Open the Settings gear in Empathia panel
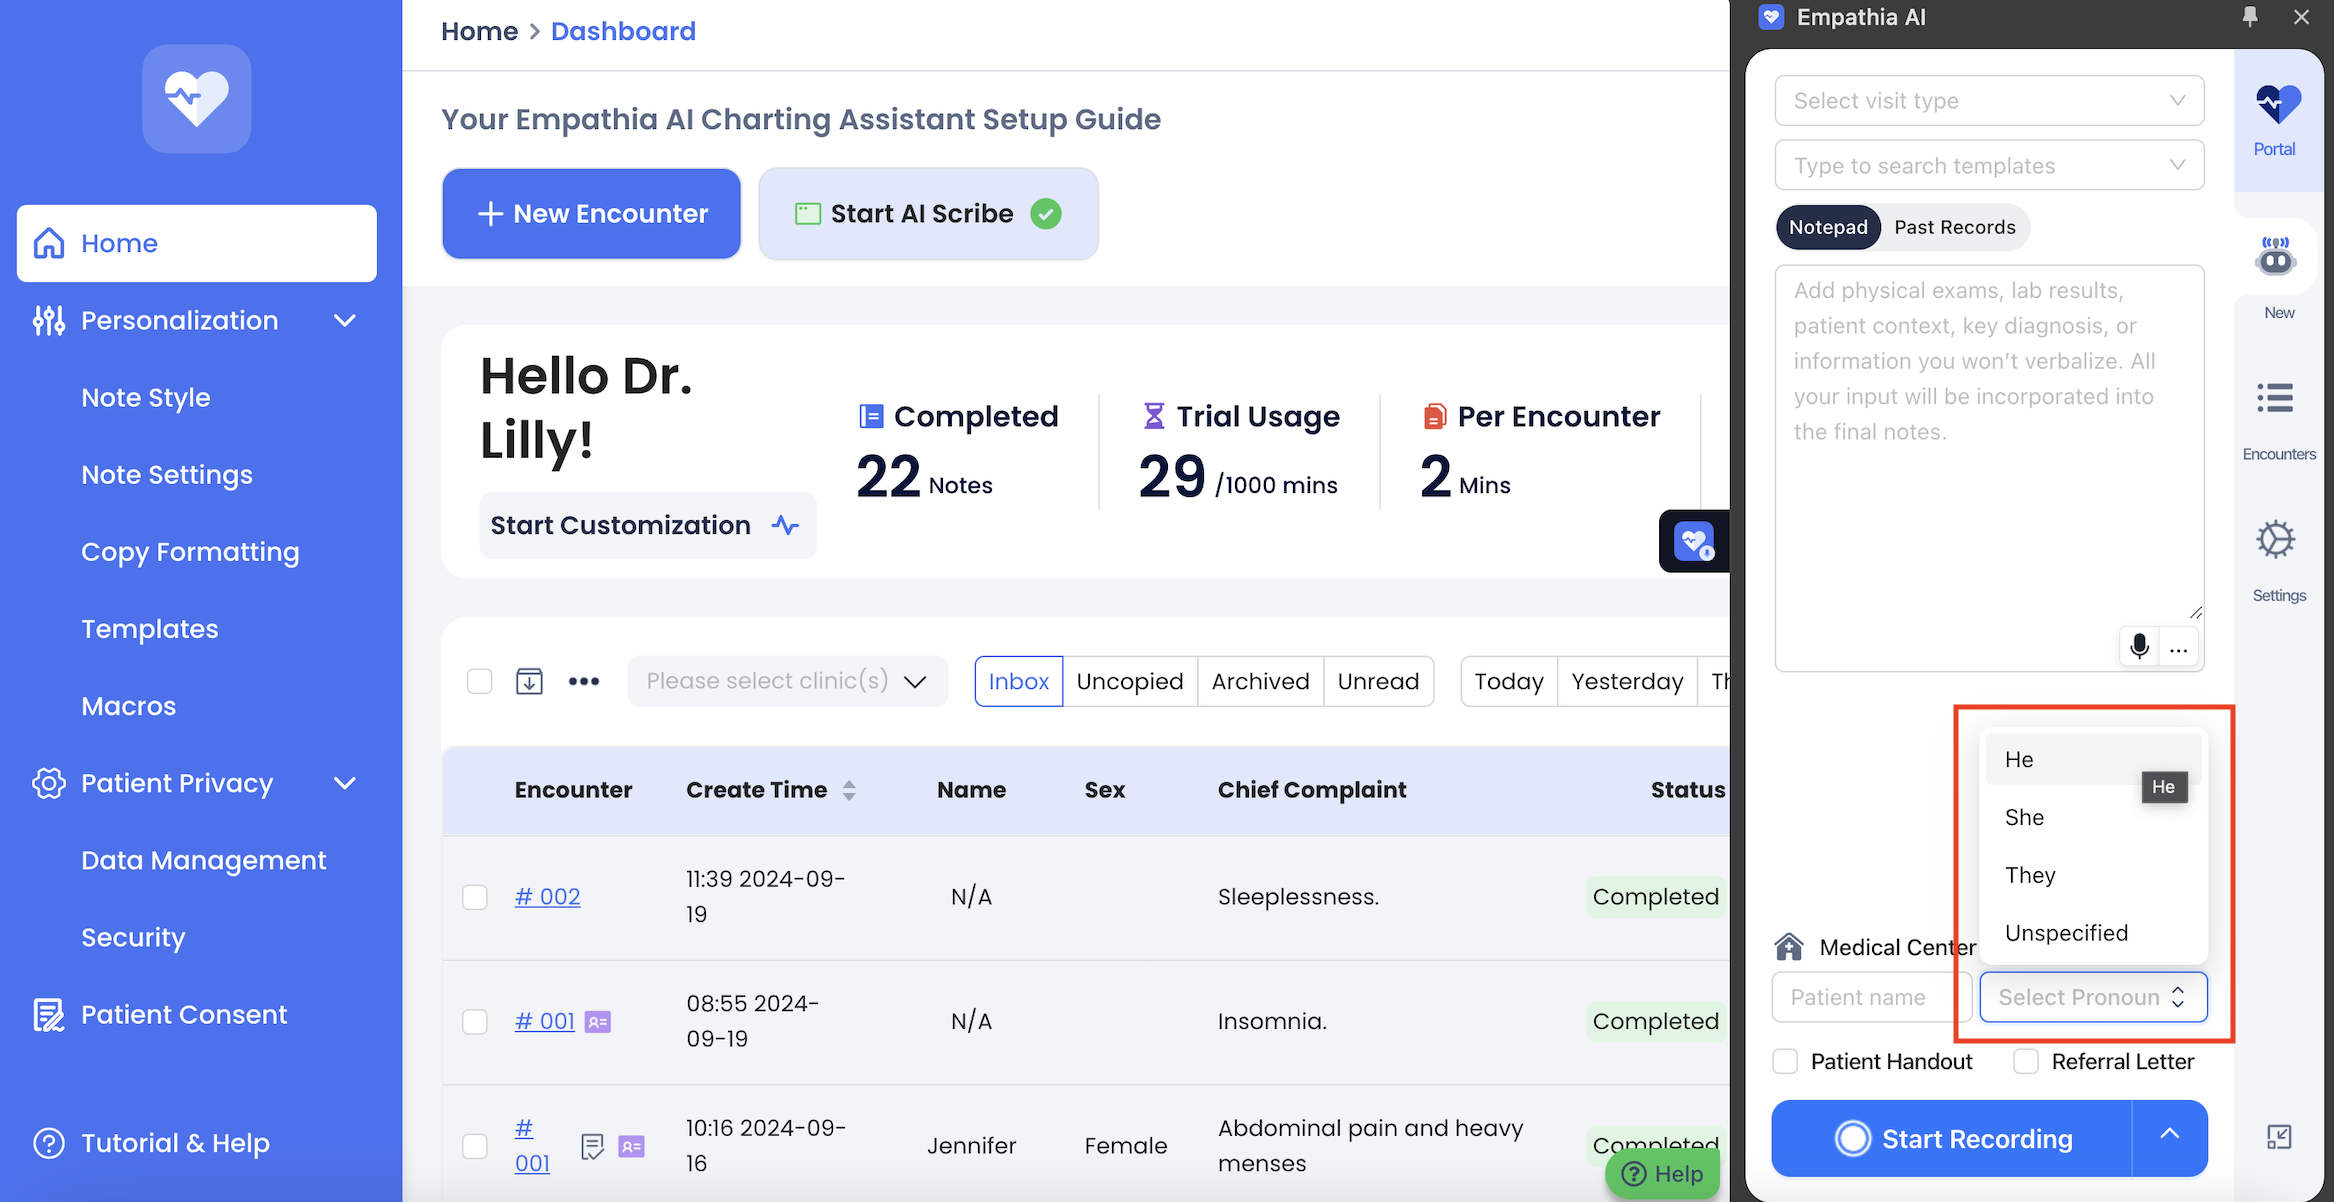The image size is (2334, 1202). (x=2275, y=540)
